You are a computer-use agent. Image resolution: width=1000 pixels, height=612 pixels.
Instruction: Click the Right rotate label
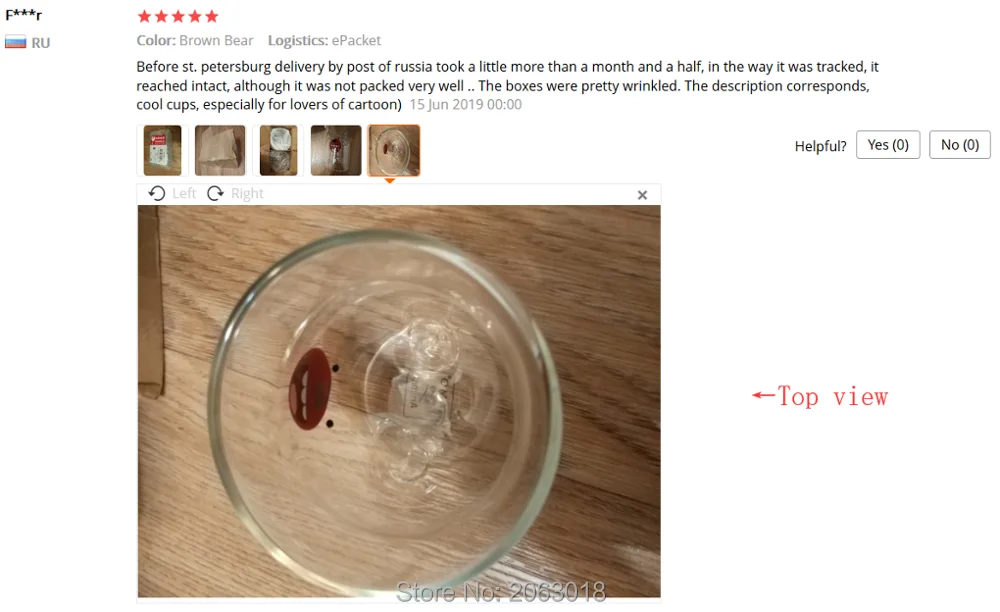[x=247, y=193]
